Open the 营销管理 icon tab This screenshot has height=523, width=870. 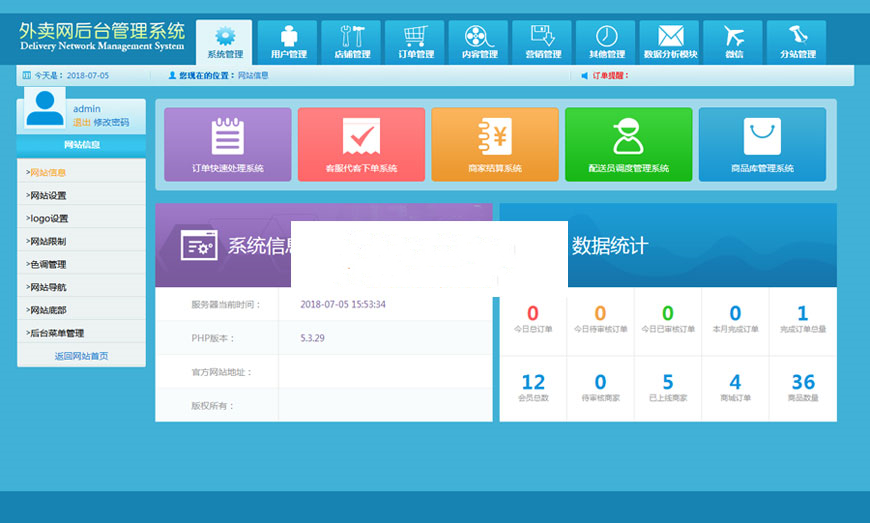tap(543, 41)
